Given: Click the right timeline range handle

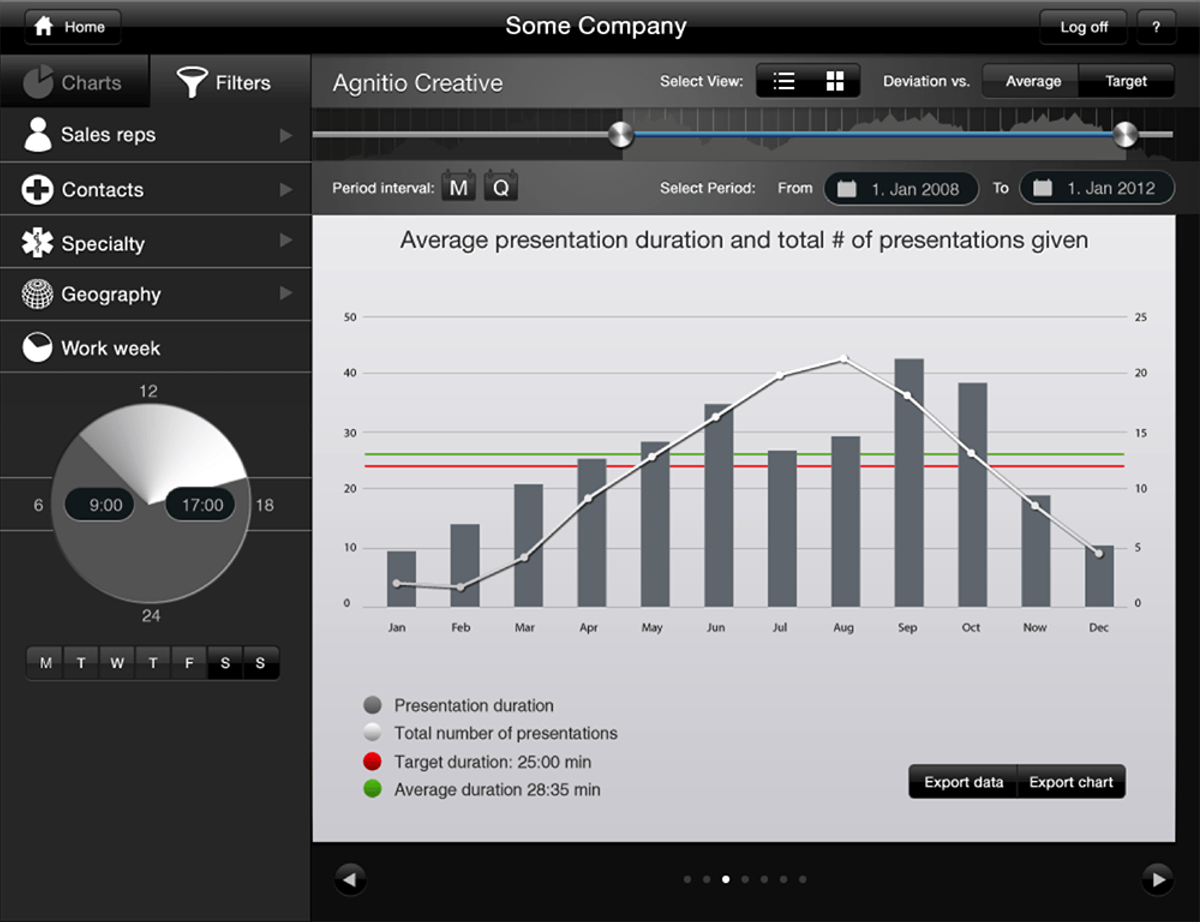Looking at the screenshot, I should coord(1125,134).
